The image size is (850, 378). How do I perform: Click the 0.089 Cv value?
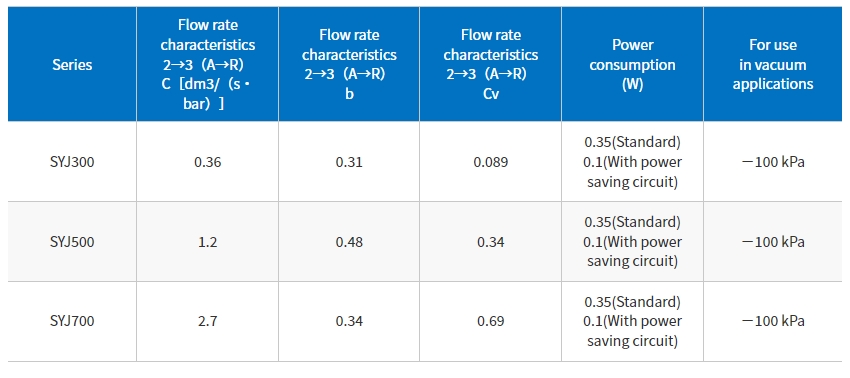click(x=491, y=162)
